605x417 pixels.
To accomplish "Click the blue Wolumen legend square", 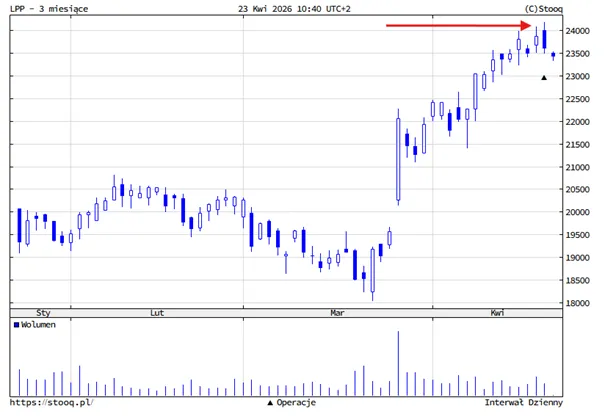I will click(16, 325).
